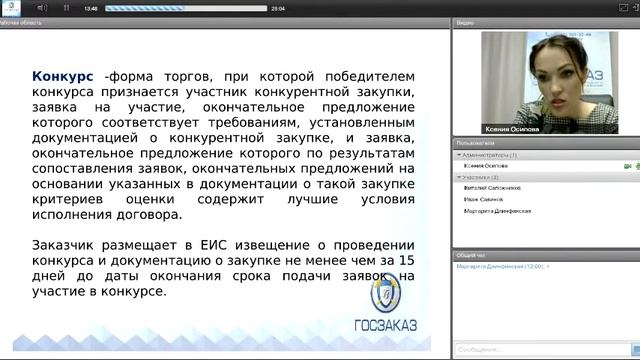Click the Общий чат panel header
640x360 pixels.
coord(546,255)
